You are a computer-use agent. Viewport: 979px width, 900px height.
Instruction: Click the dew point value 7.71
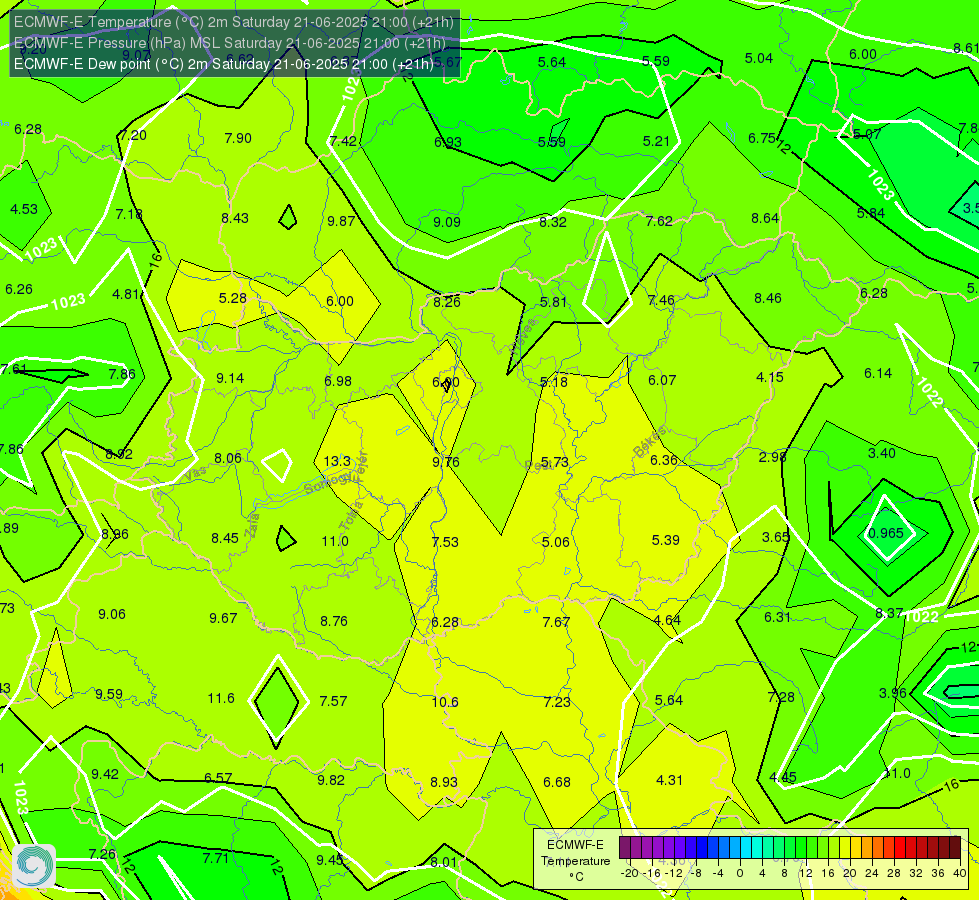(215, 858)
